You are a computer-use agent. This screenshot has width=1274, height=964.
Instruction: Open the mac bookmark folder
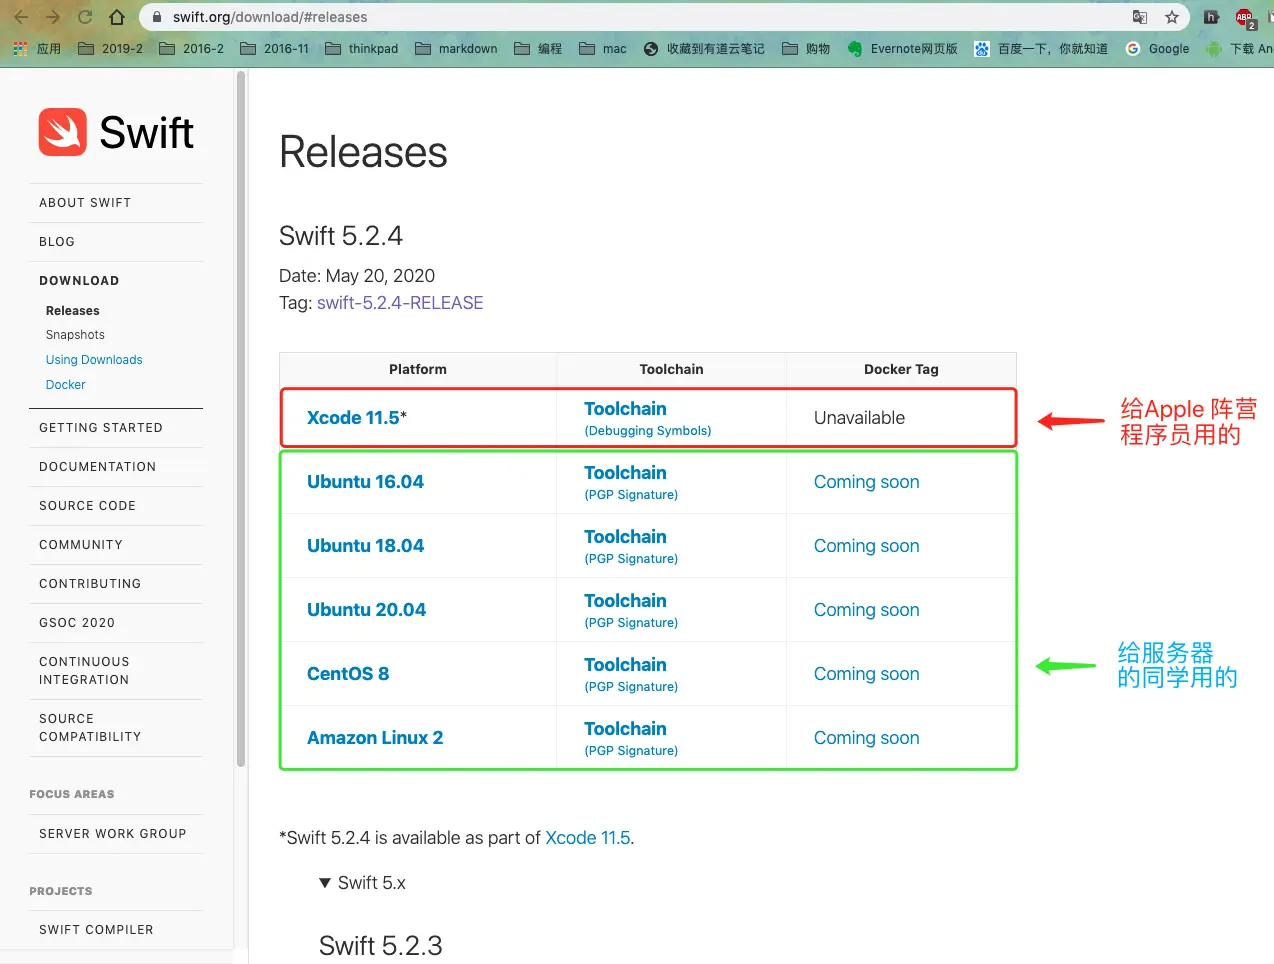click(x=603, y=48)
